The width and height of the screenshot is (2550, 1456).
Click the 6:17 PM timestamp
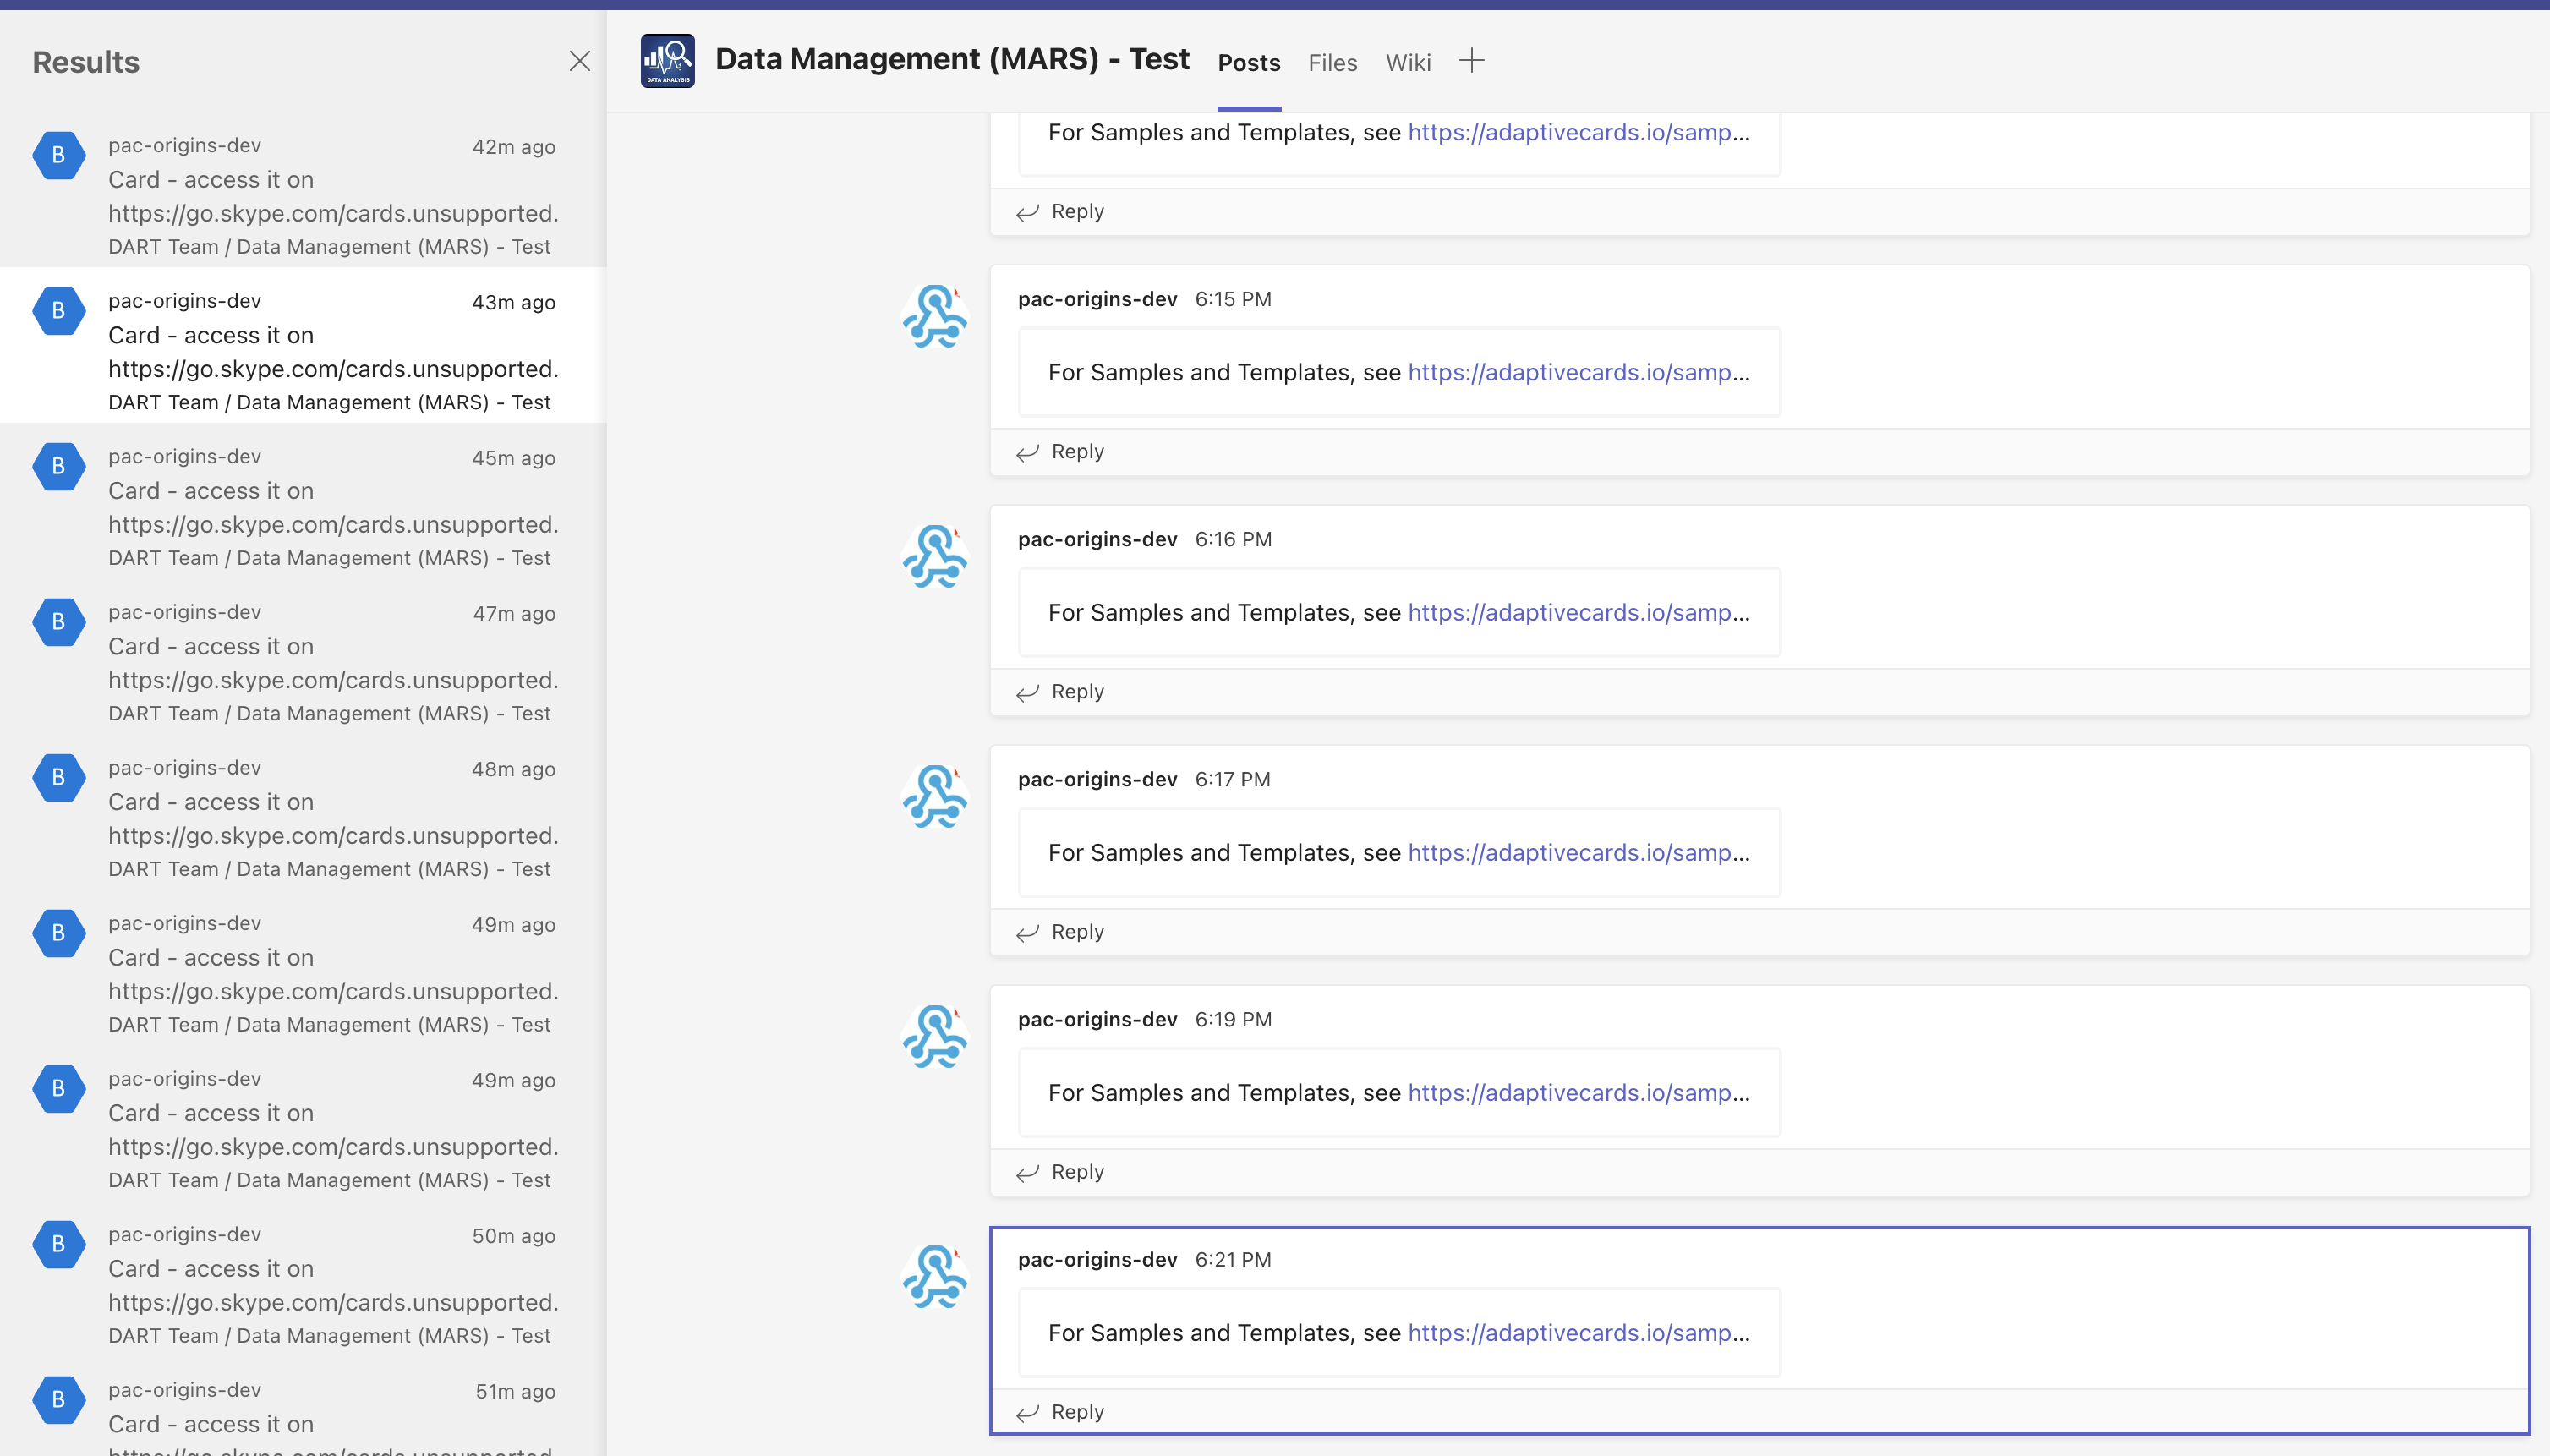click(1233, 779)
